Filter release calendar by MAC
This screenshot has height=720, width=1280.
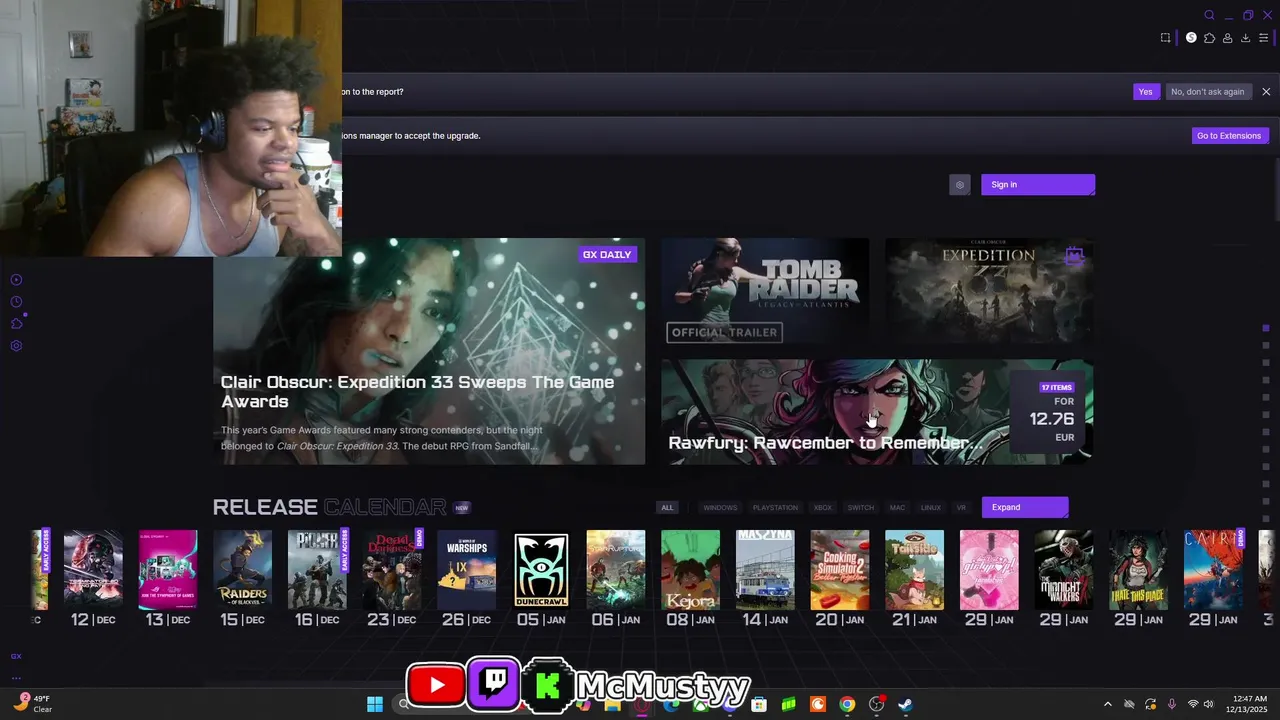click(x=897, y=507)
